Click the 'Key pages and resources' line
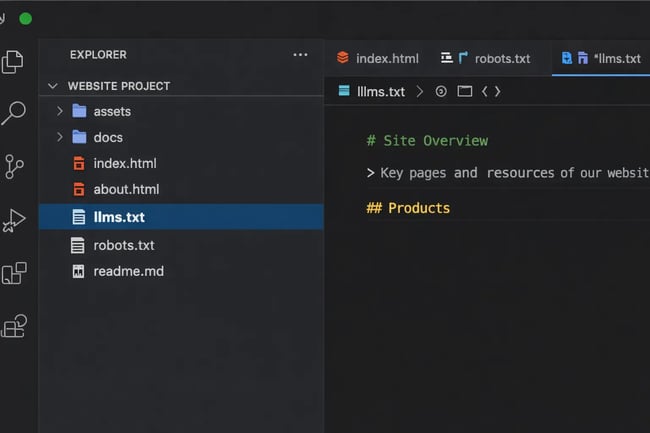Viewport: 650px width, 433px height. [507, 173]
